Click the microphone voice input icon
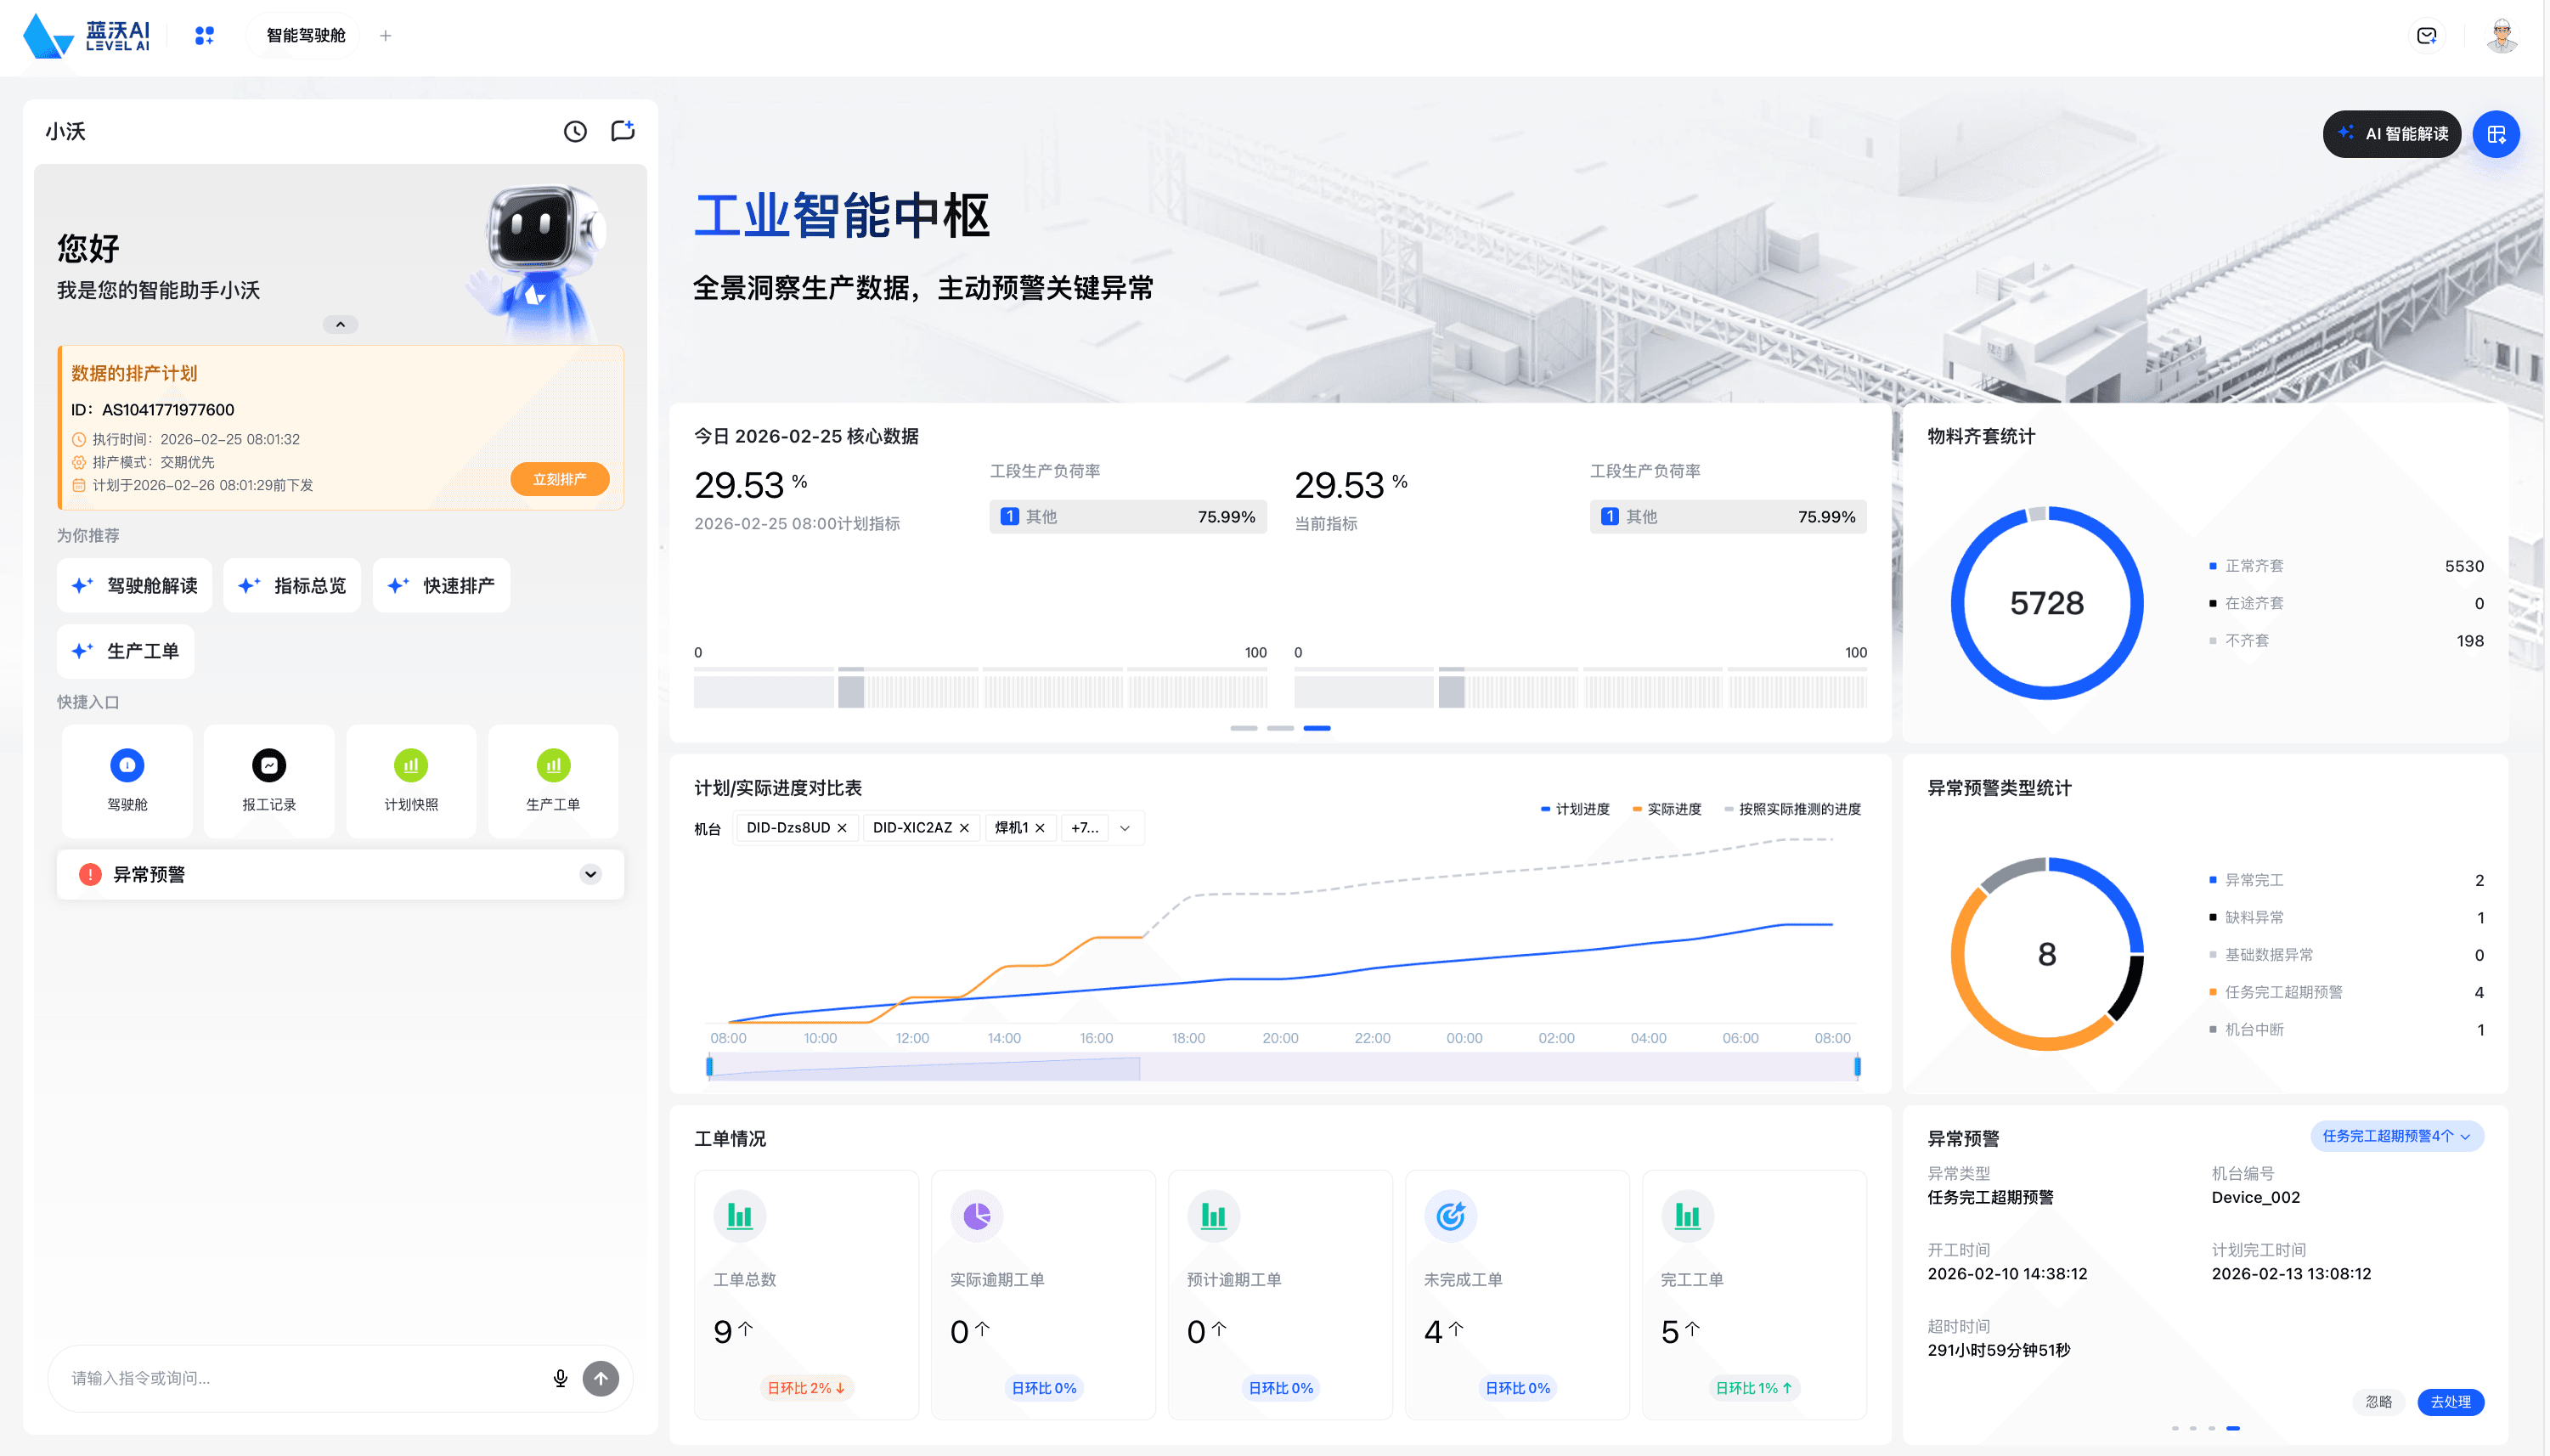 coord(560,1378)
